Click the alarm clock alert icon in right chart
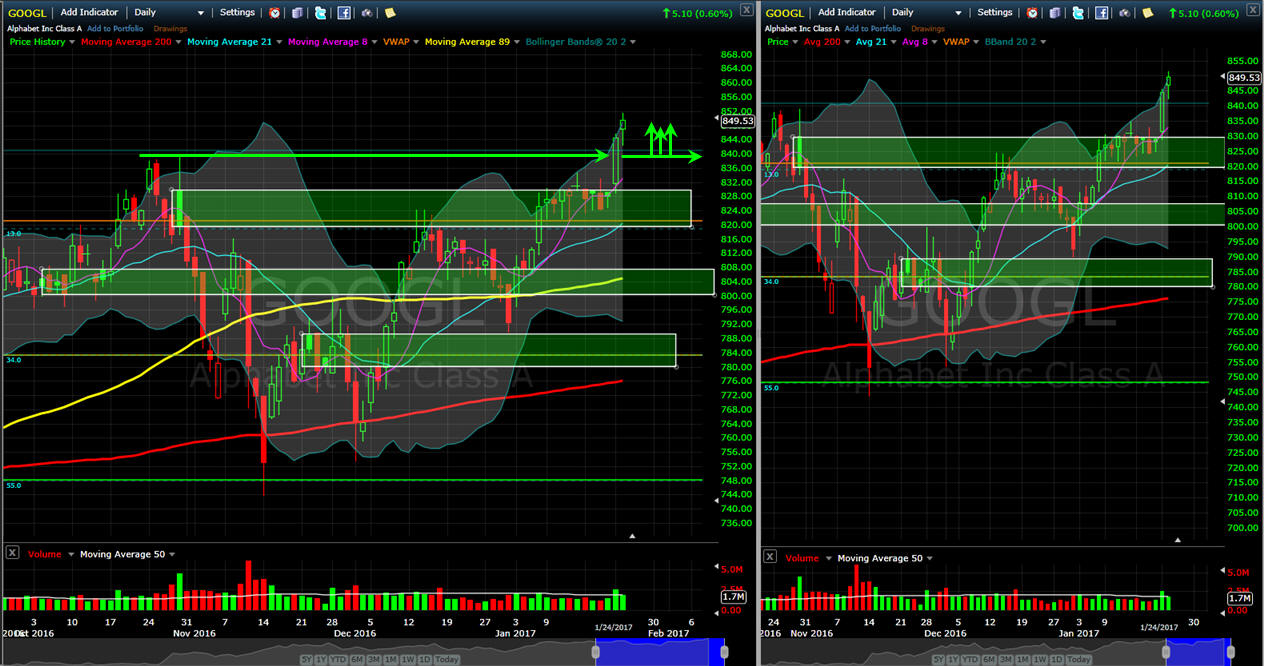The height and width of the screenshot is (666, 1264). click(1032, 13)
